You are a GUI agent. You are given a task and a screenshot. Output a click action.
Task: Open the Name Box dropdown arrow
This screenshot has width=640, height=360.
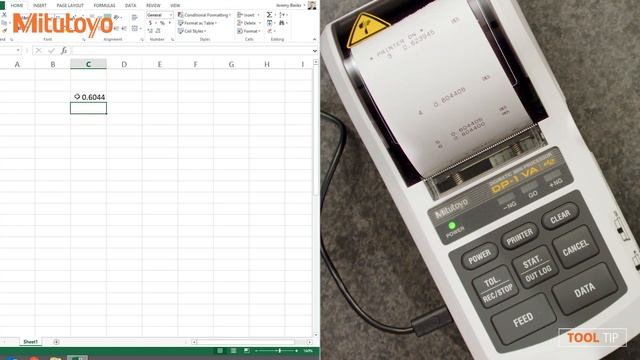[18, 51]
